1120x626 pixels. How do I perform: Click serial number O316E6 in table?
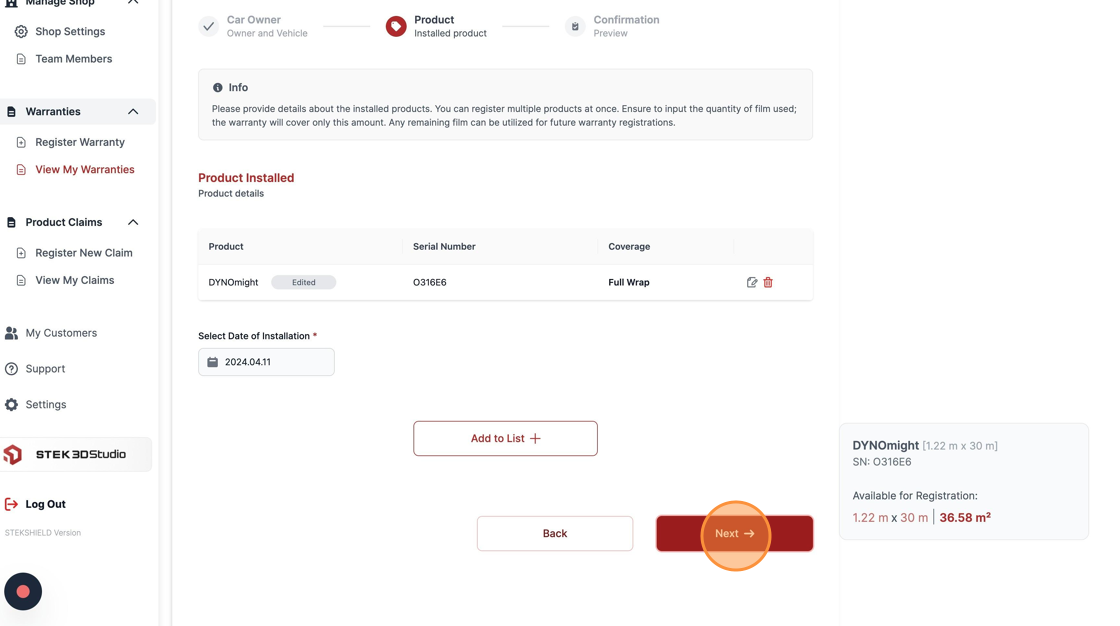(x=429, y=282)
